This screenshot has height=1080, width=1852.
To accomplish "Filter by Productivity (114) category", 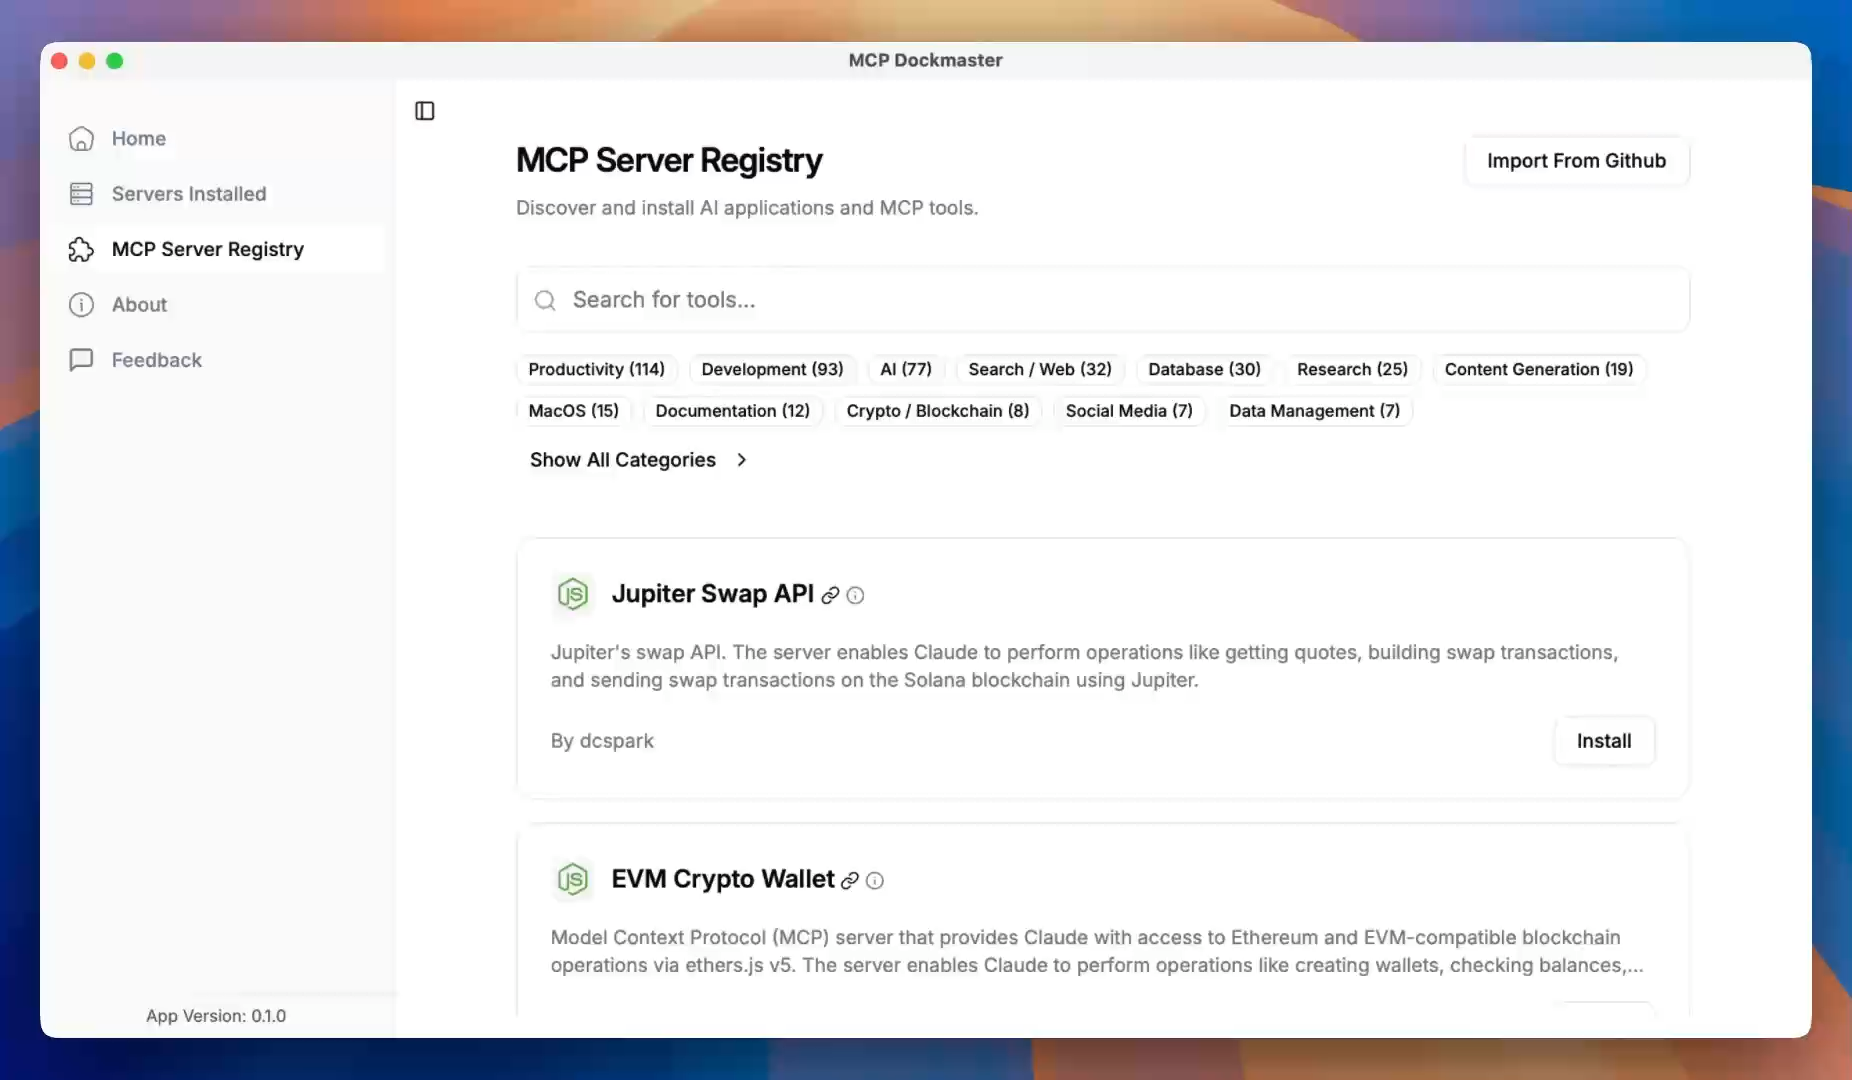I will [x=597, y=369].
